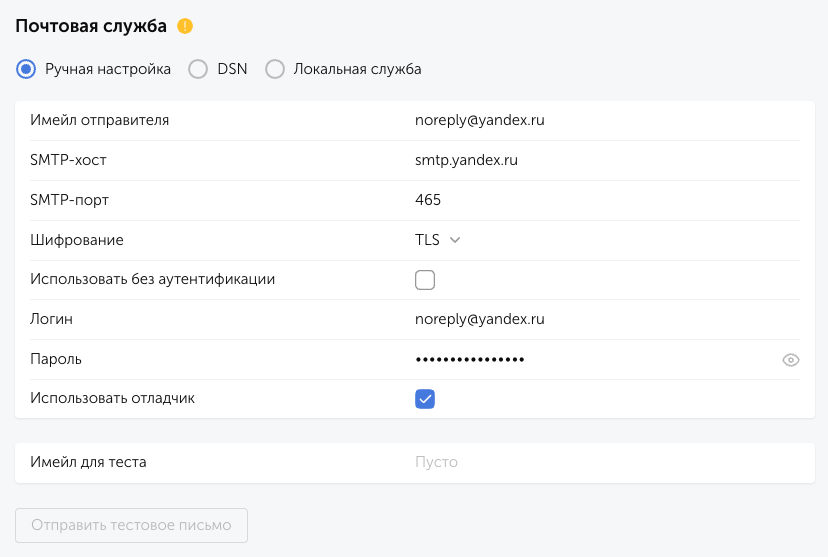This screenshot has height=557, width=828.
Task: Open the Шифрование TLS dropdown
Action: click(x=438, y=240)
